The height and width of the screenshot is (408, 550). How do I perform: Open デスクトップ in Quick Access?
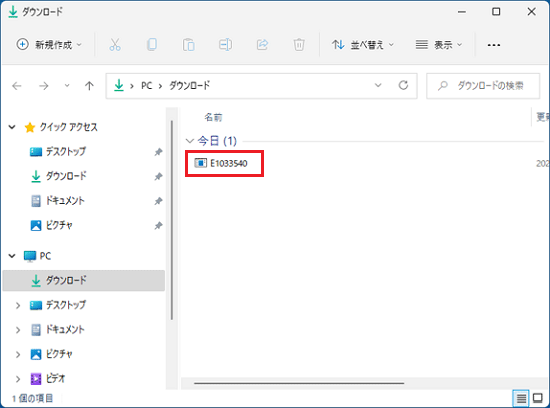pos(66,152)
